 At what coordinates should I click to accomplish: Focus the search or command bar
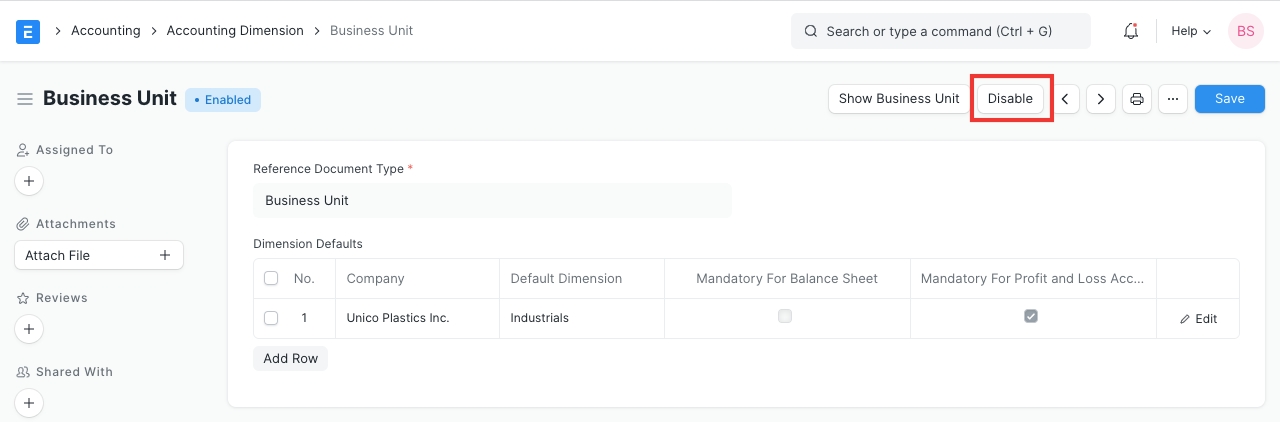tap(940, 31)
